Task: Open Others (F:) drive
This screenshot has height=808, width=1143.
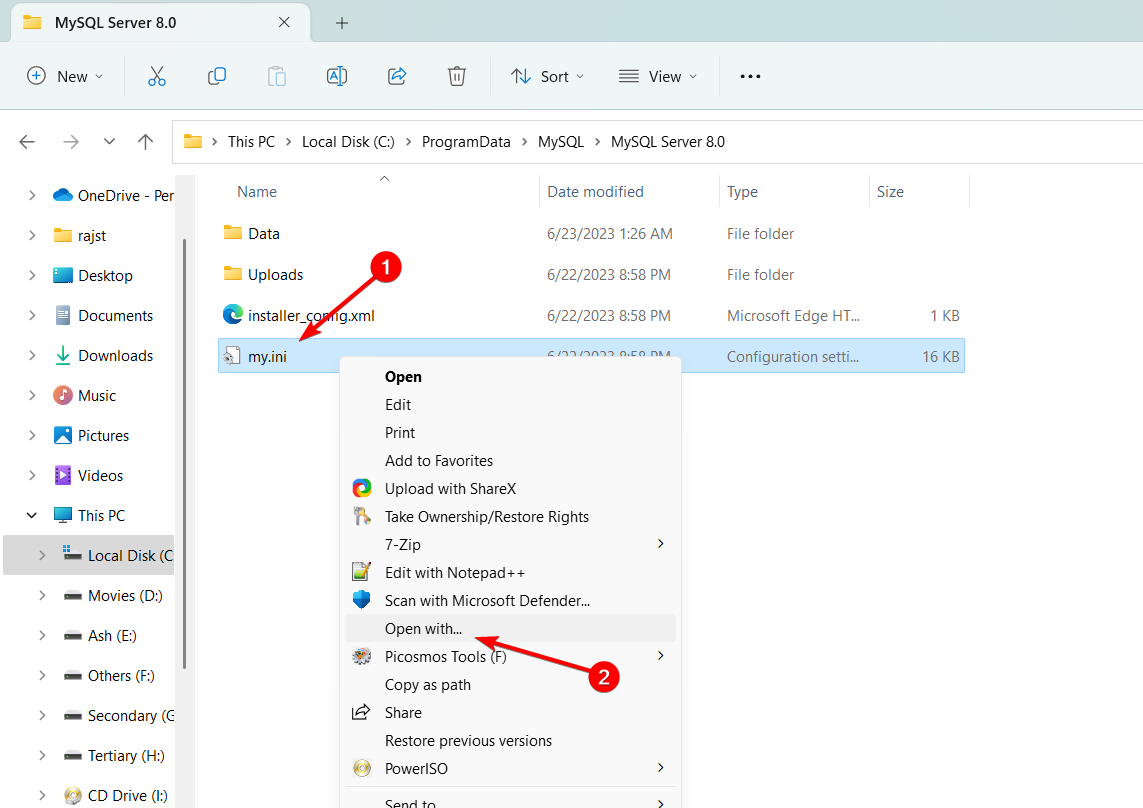Action: pyautogui.click(x=121, y=676)
